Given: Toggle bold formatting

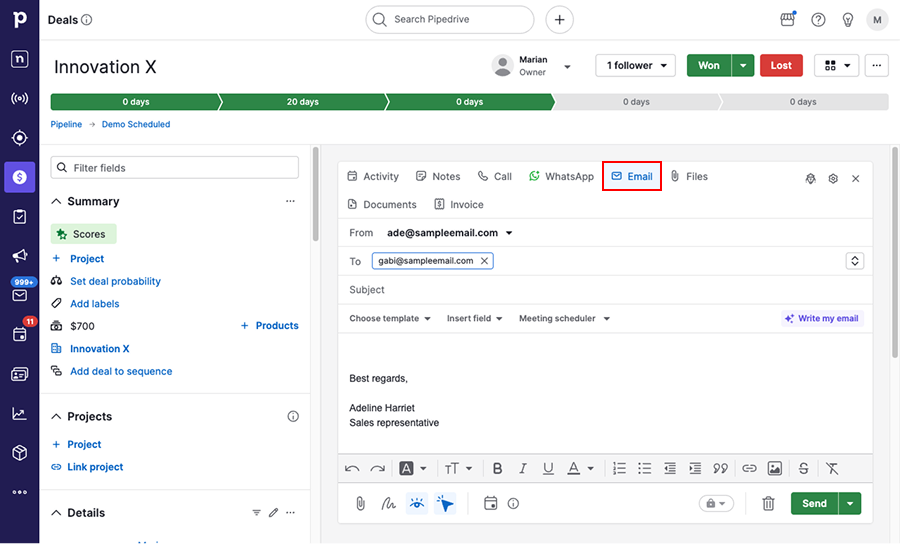Looking at the screenshot, I should pos(498,468).
